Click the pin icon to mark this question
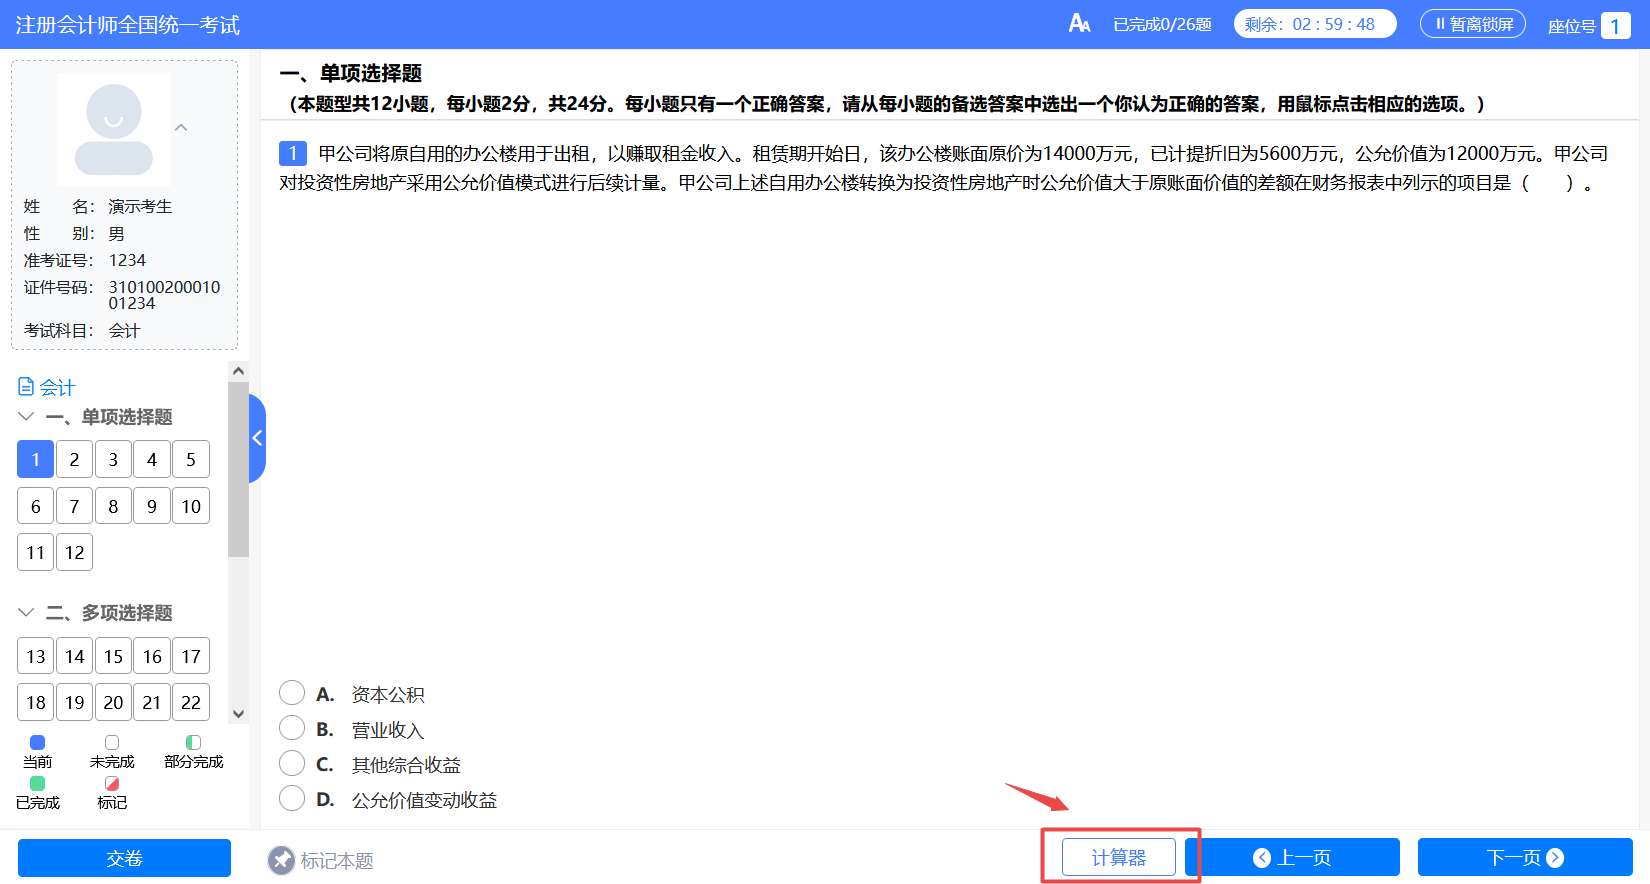Screen dimensions: 1650x884 pos(282,860)
